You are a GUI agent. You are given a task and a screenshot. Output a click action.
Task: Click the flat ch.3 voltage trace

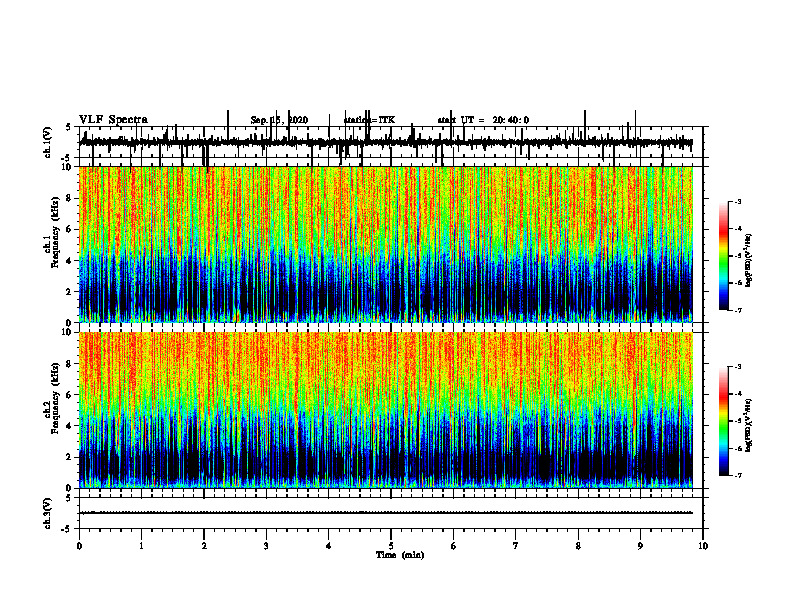(386, 513)
